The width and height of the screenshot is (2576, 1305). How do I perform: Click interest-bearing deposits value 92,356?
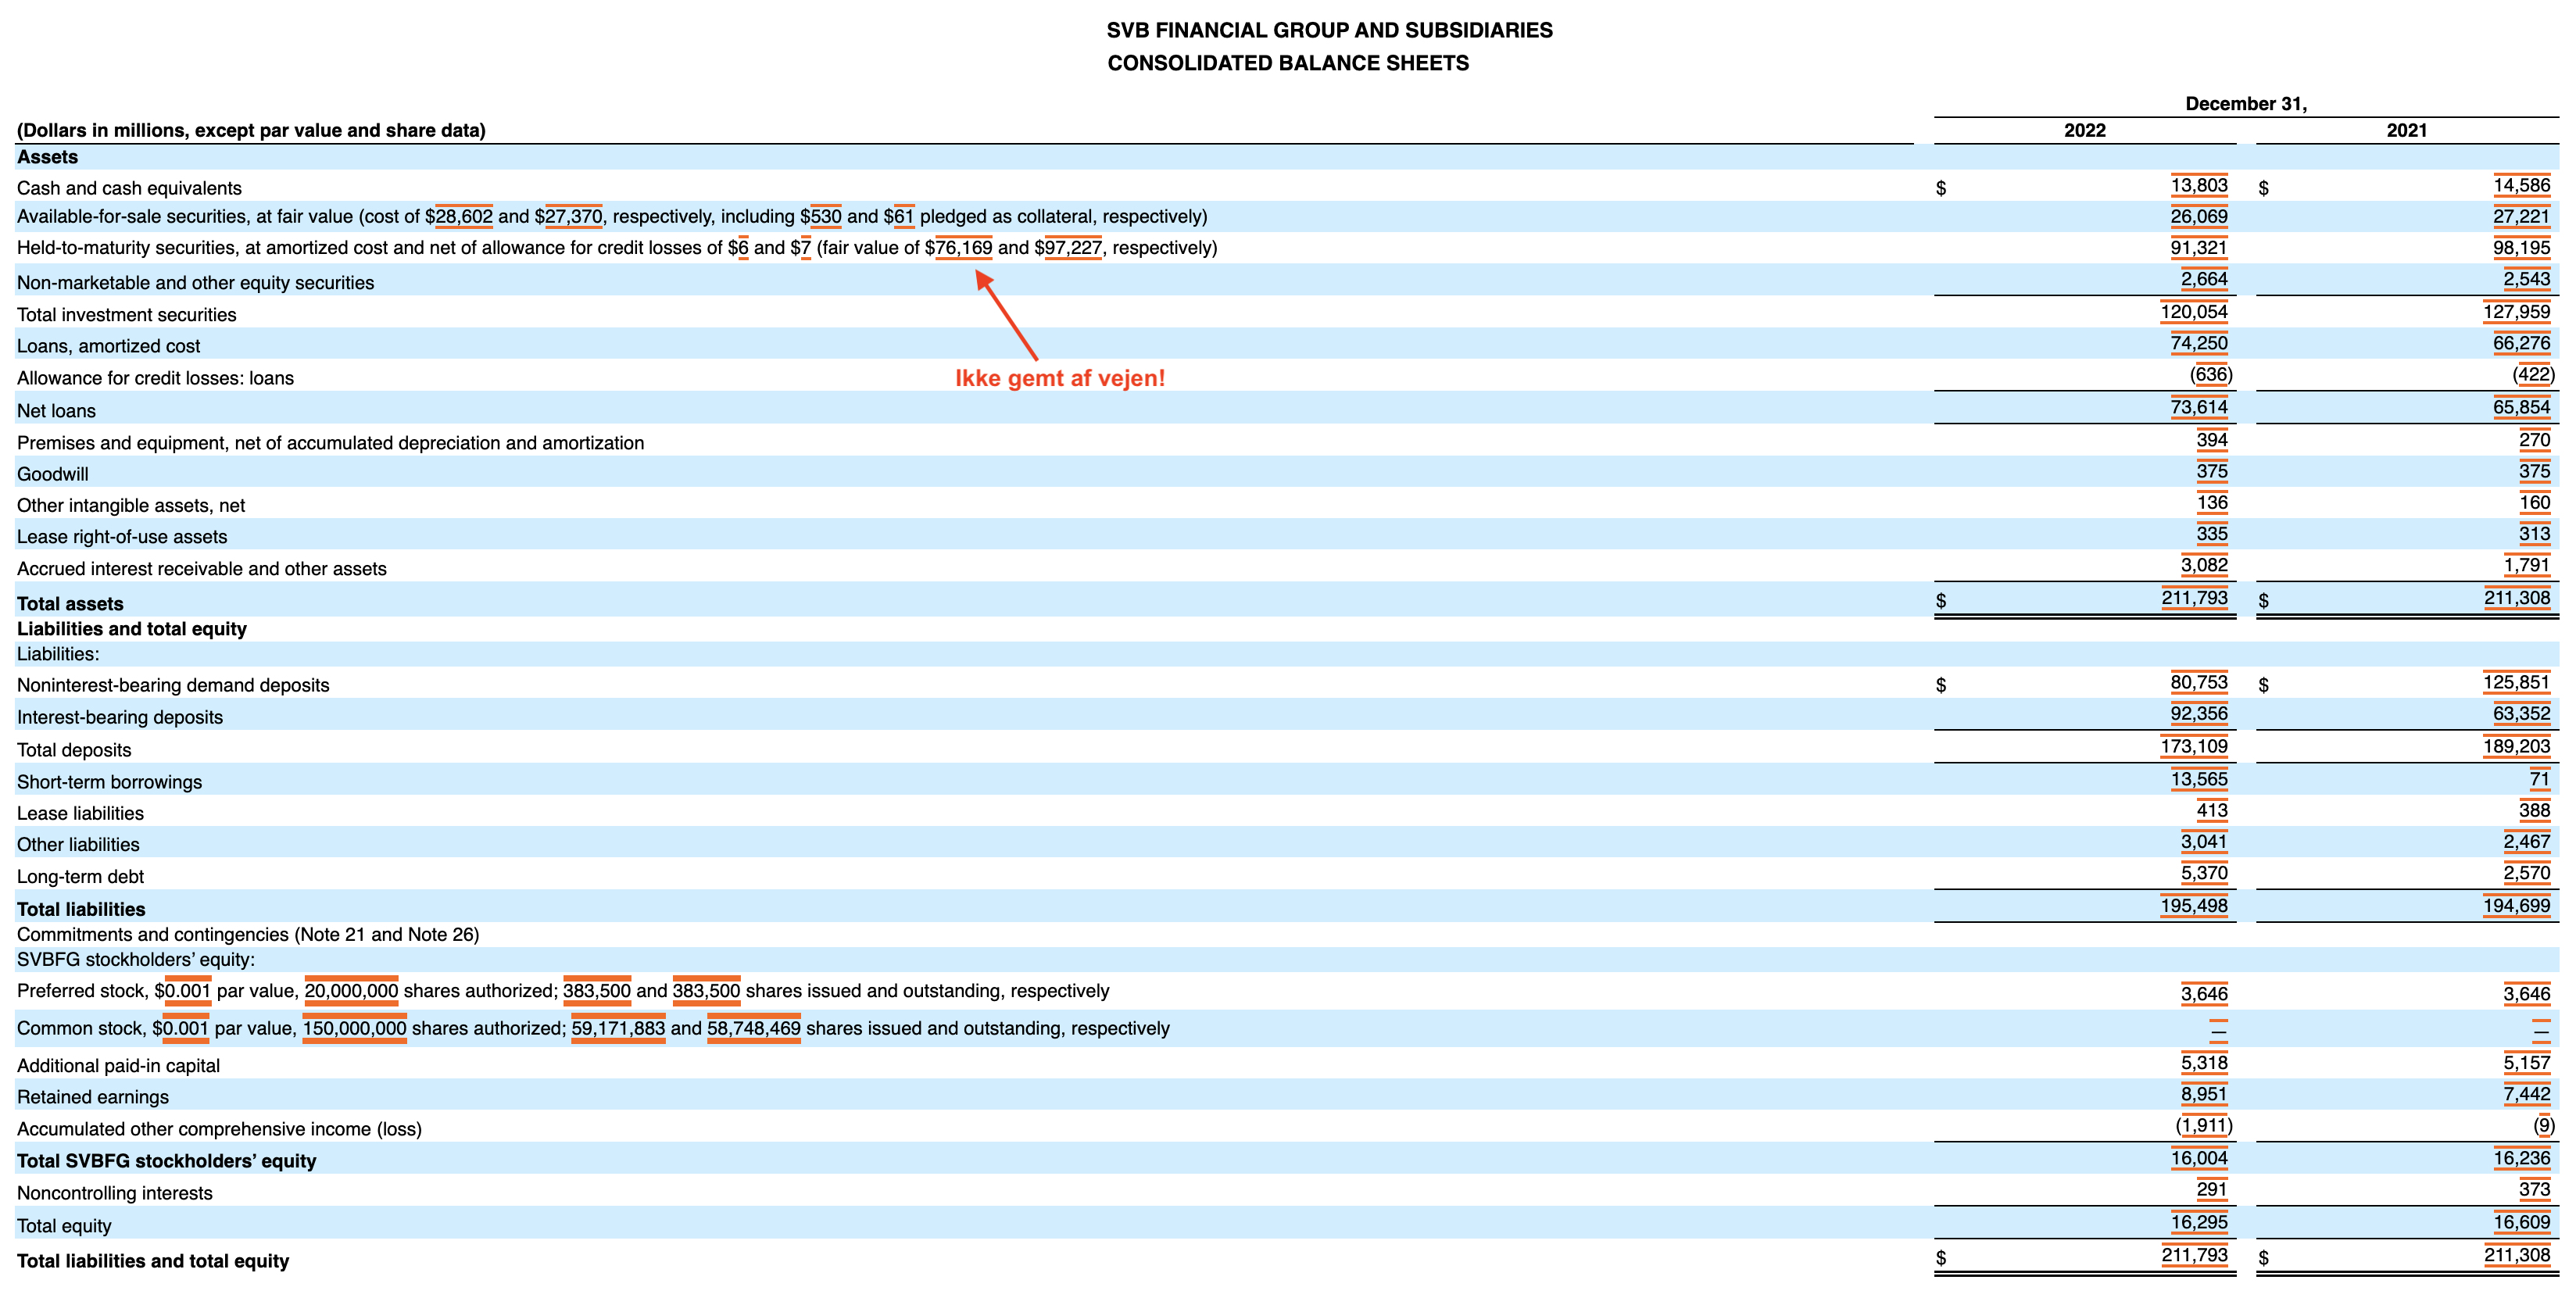[x=2199, y=714]
